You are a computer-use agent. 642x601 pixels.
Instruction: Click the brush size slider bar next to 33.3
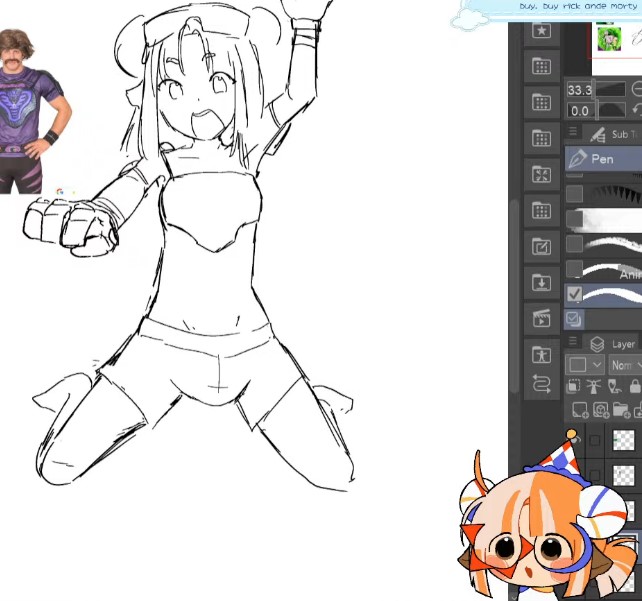tap(611, 89)
